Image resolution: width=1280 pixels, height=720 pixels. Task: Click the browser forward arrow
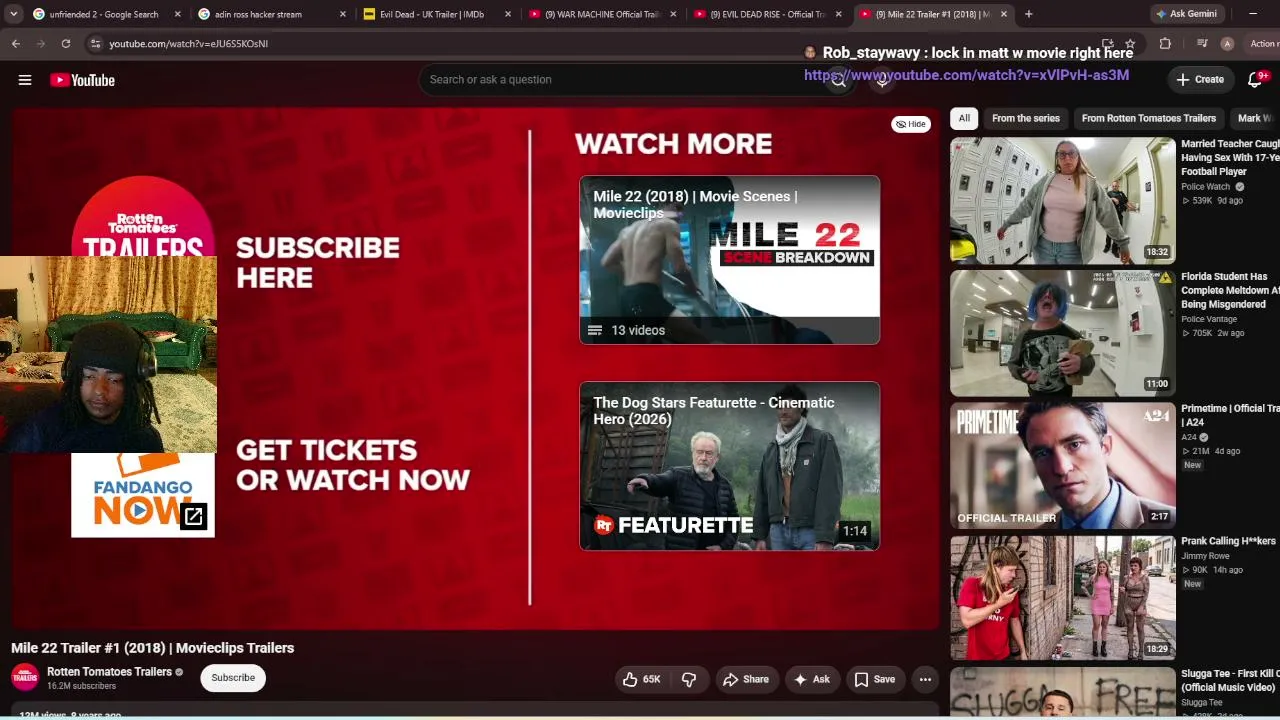pyautogui.click(x=41, y=44)
